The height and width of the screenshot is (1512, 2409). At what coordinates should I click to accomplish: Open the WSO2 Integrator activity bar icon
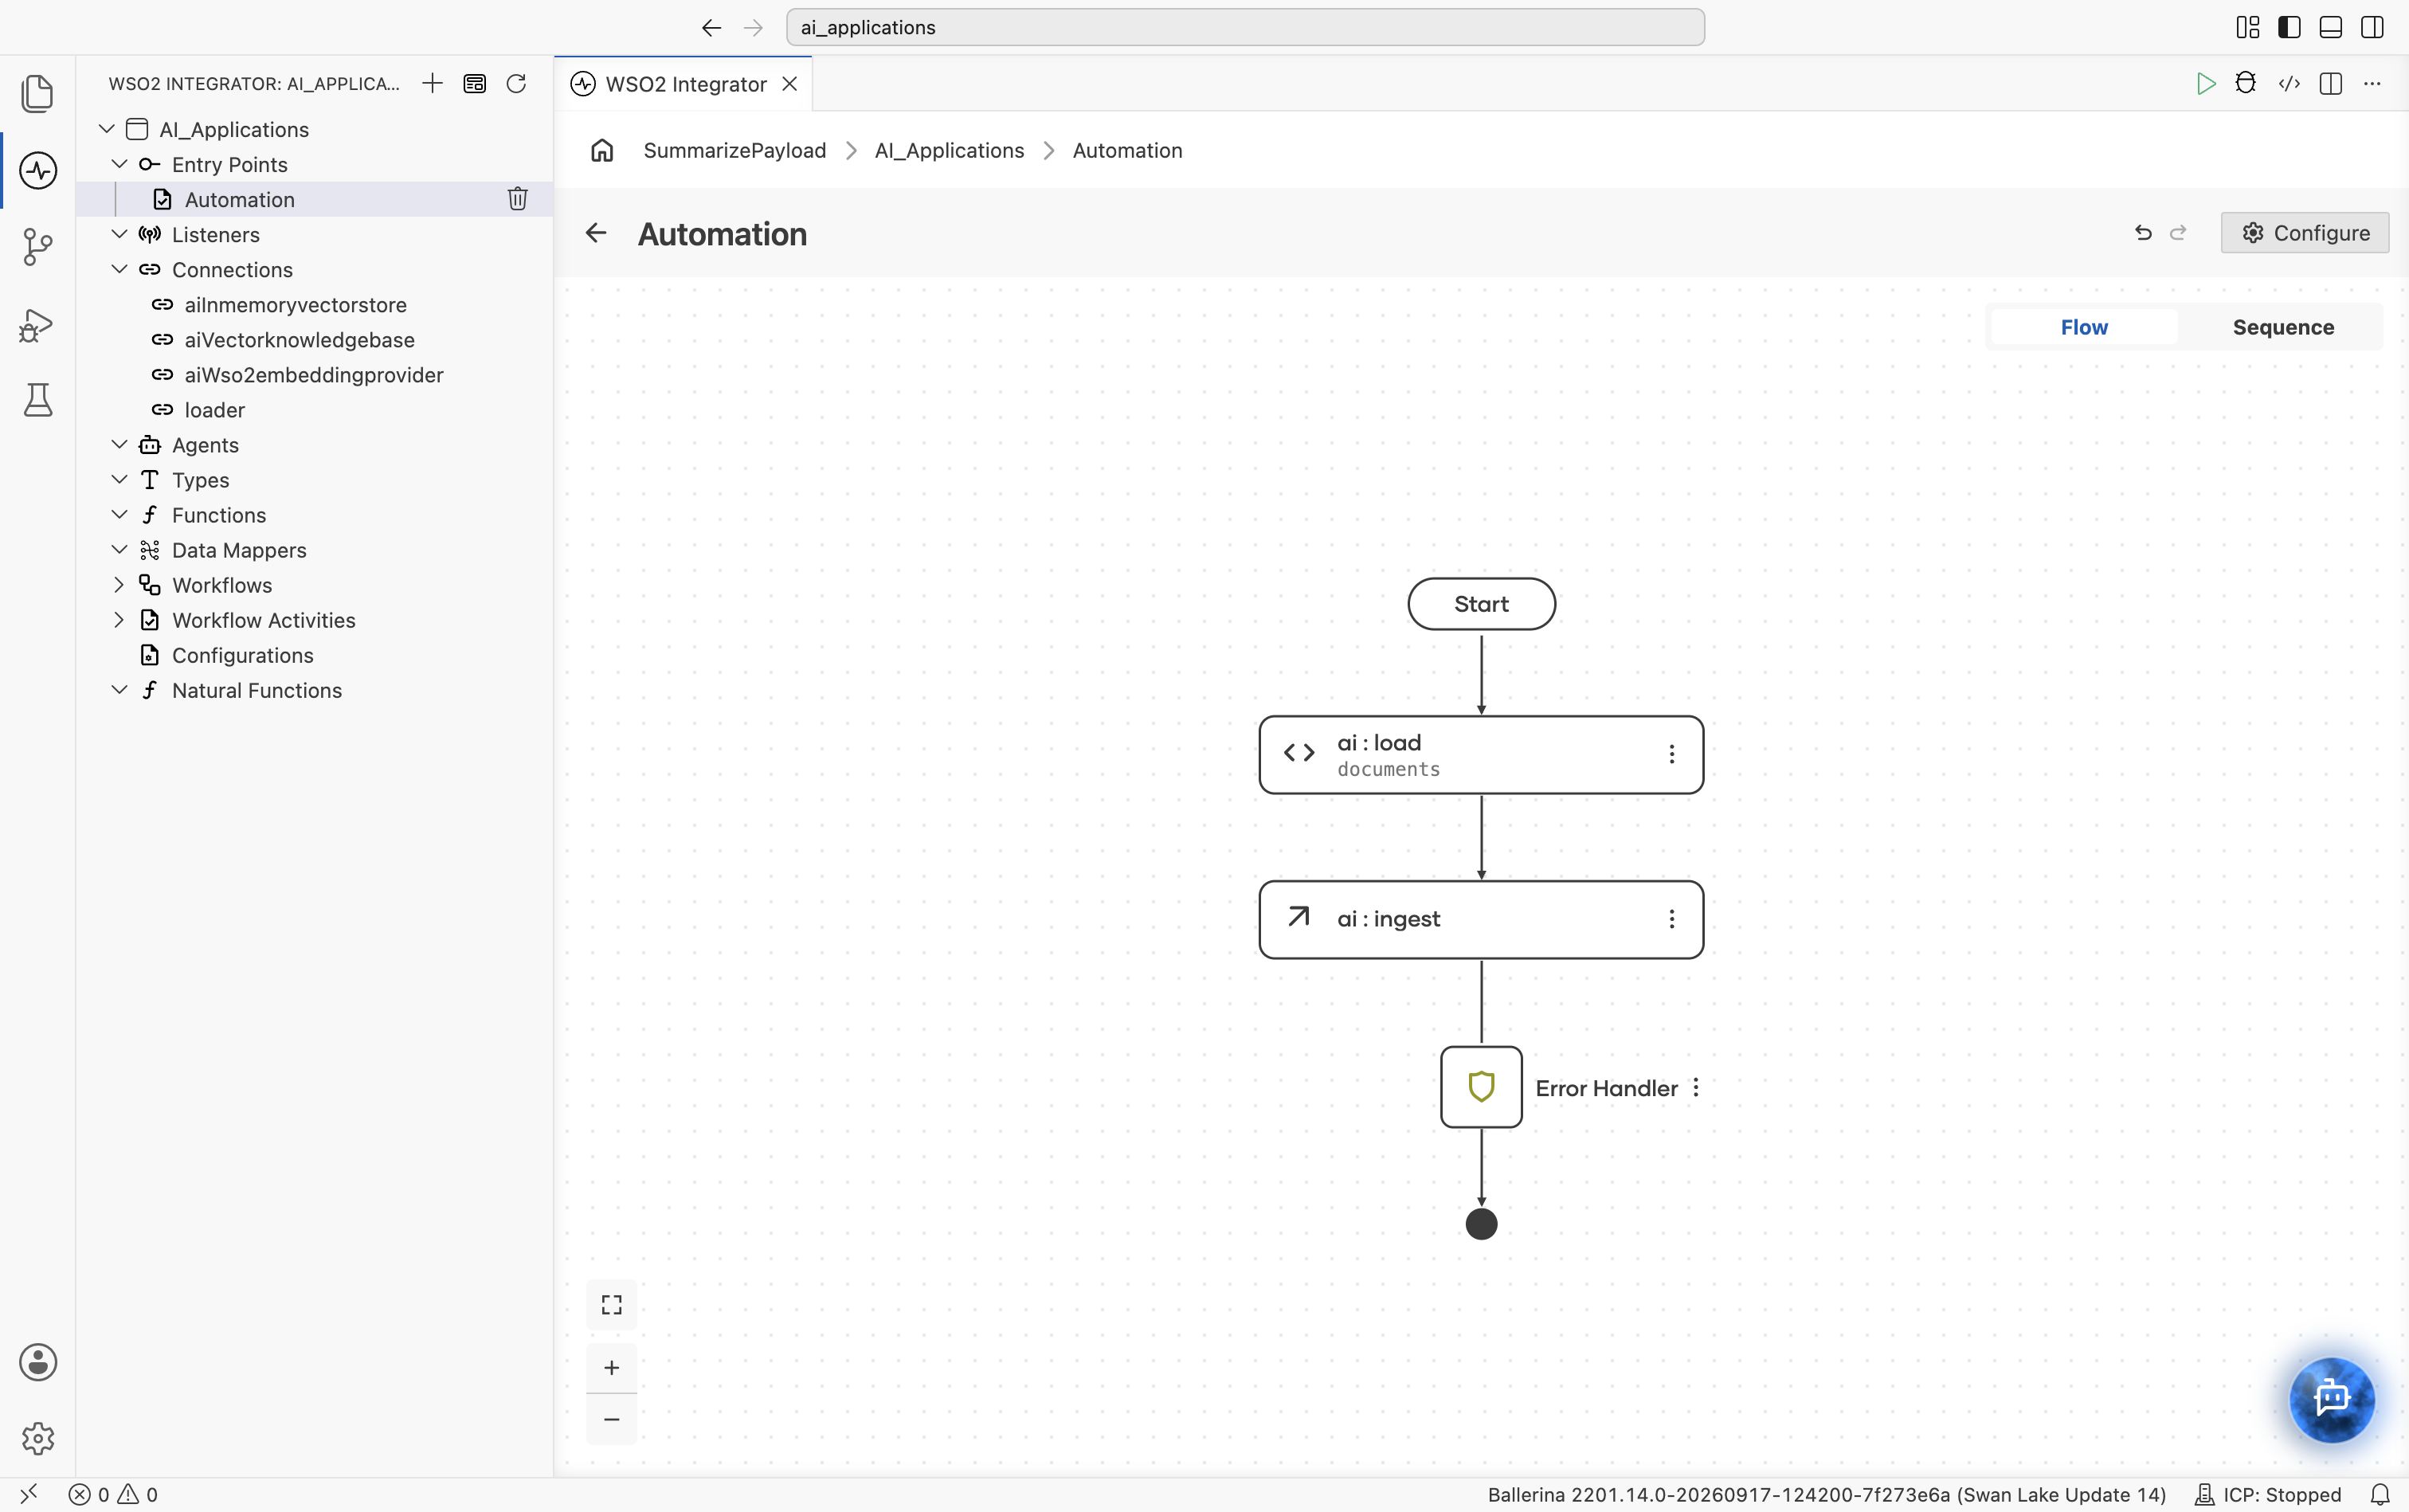pyautogui.click(x=38, y=170)
